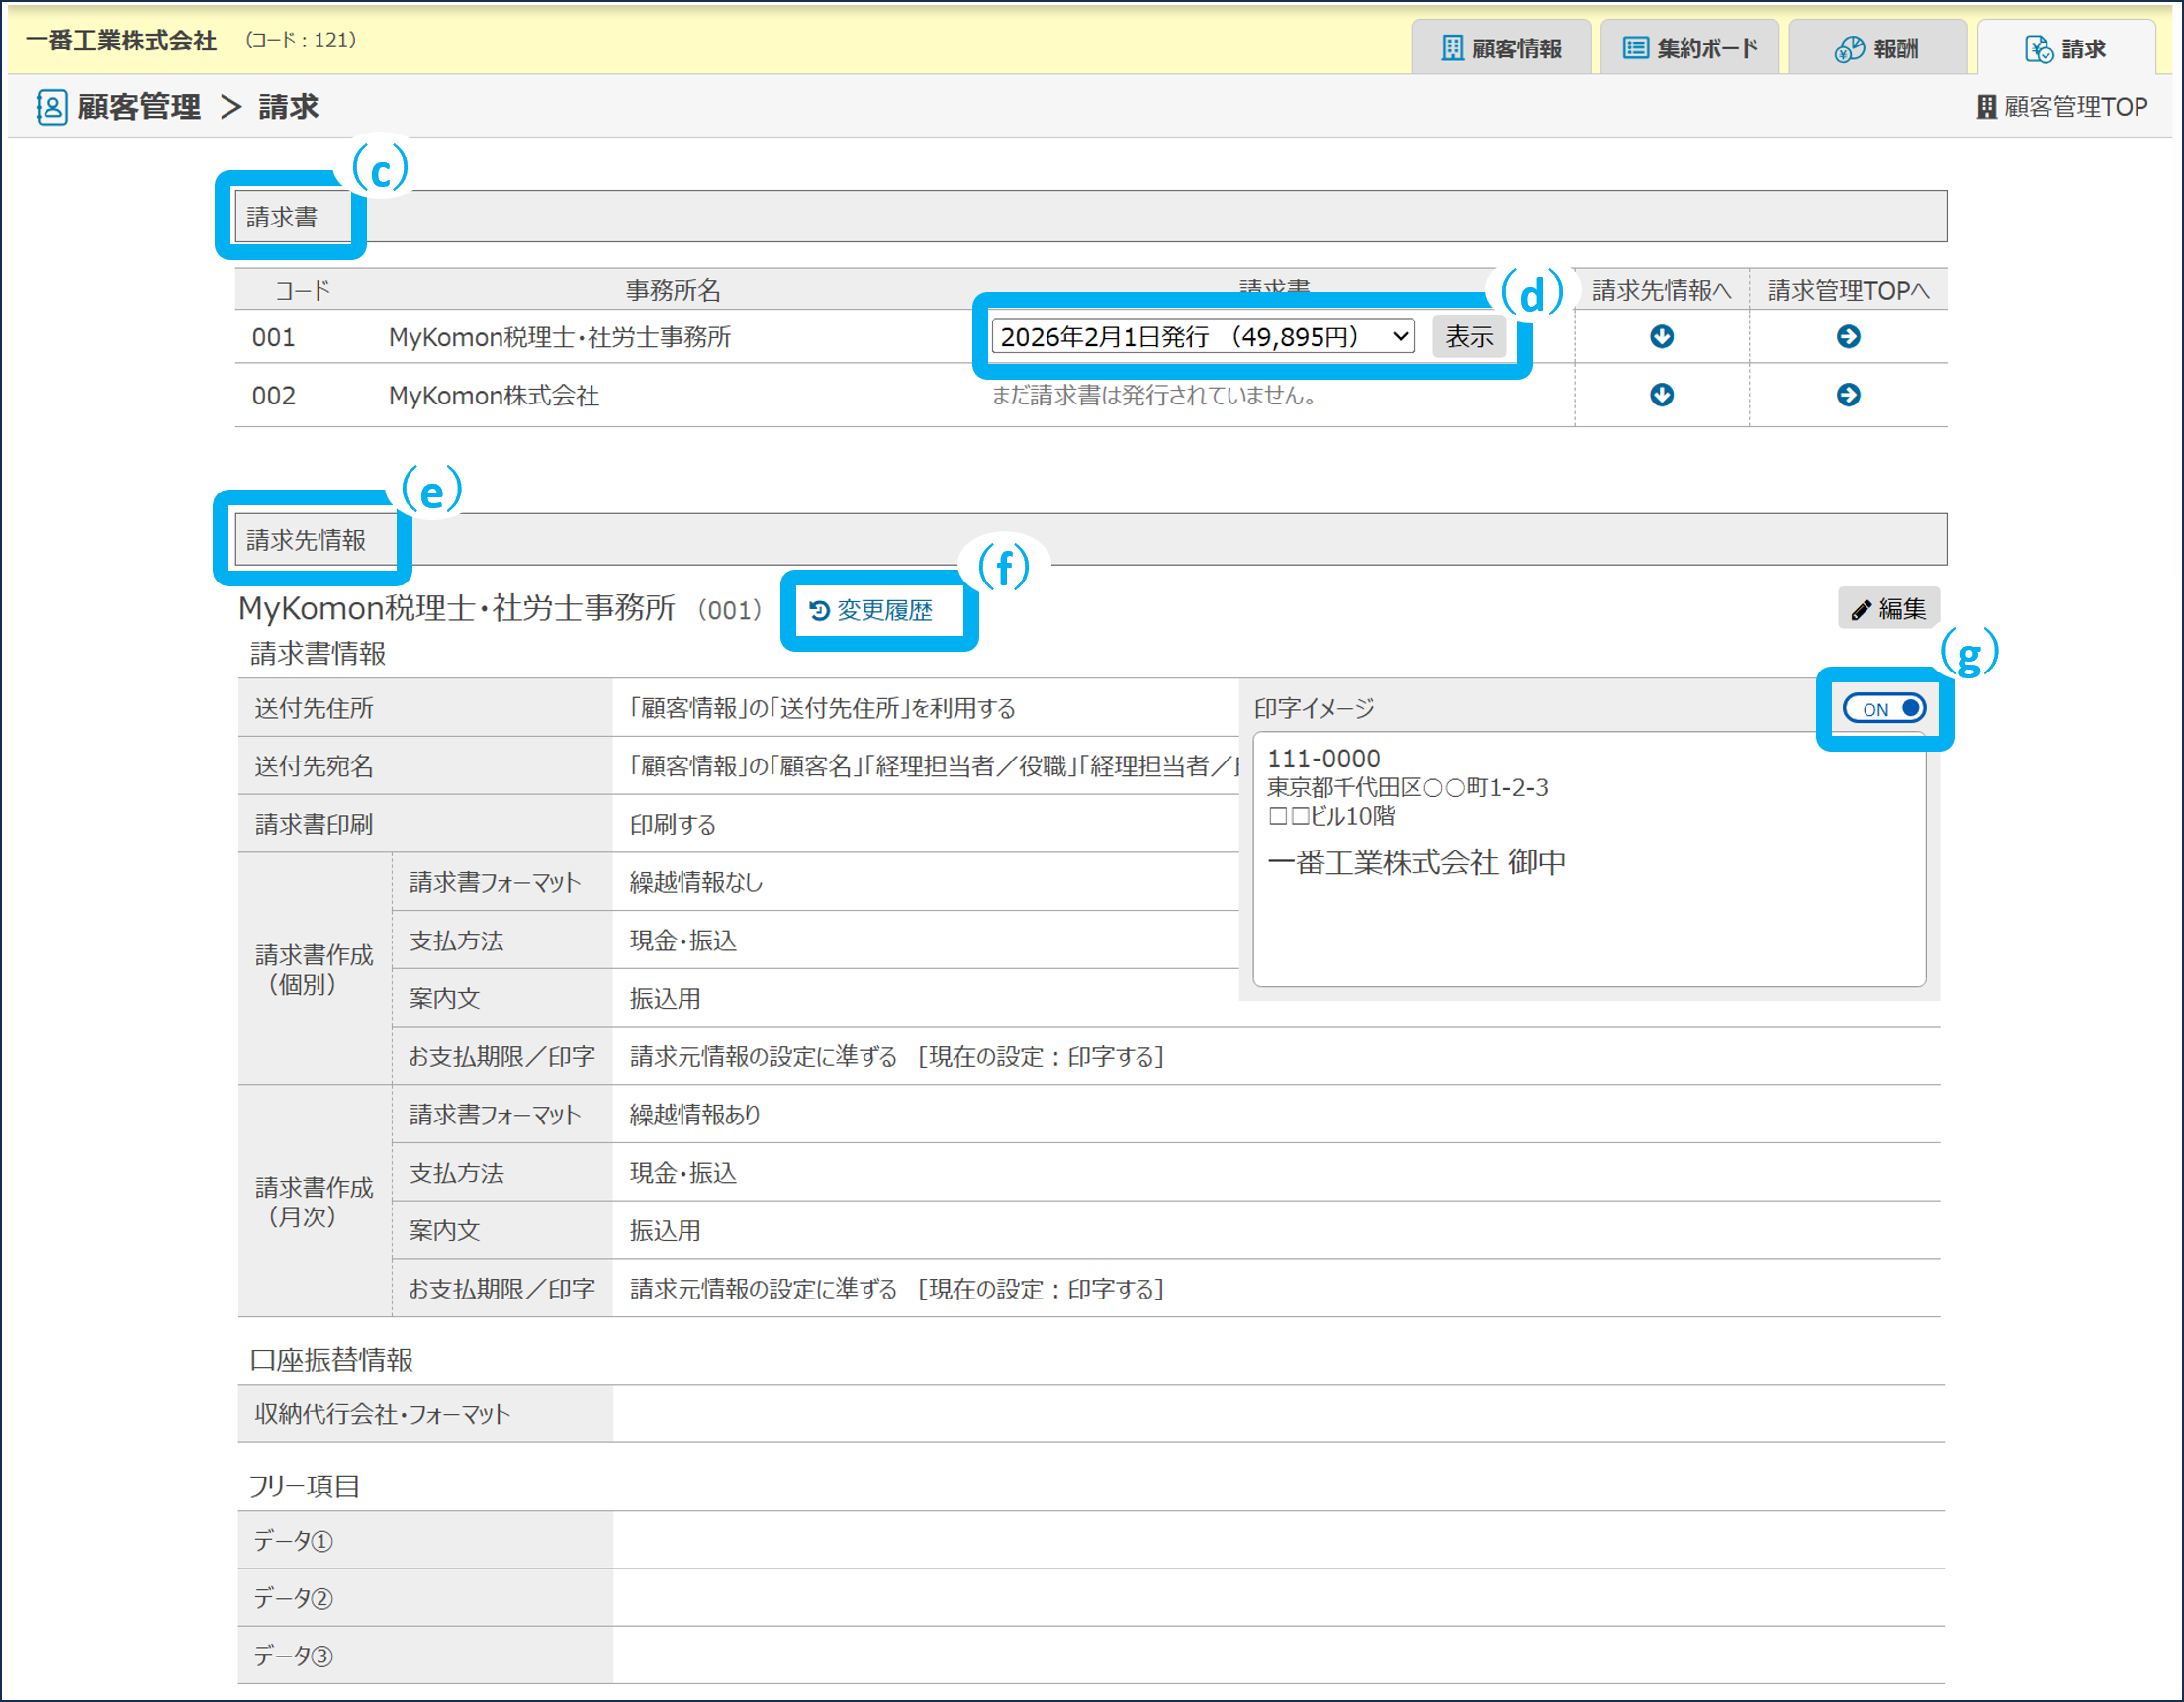Screen dimensions: 2184x1702
Task: Open the 報酬 tab
Action: pos(1876,48)
